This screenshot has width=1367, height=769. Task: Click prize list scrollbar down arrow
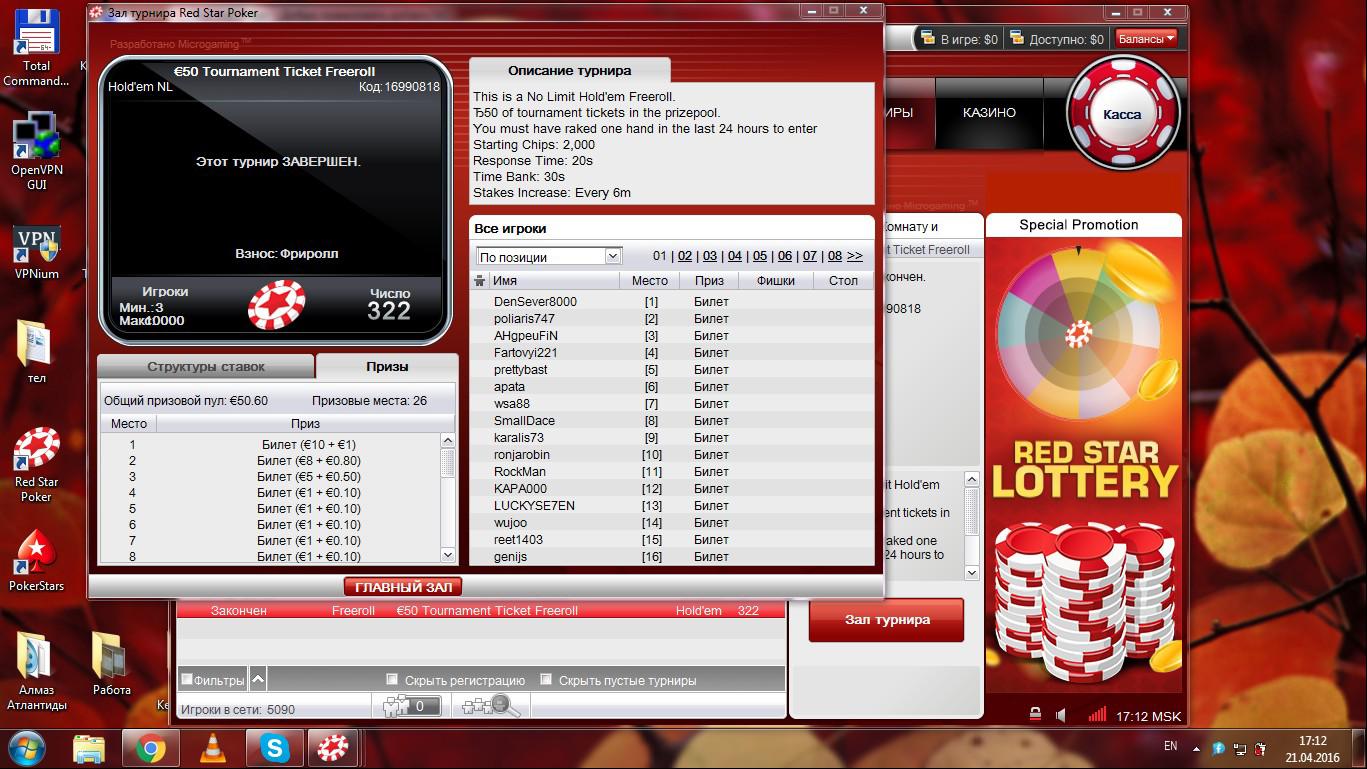[x=447, y=555]
